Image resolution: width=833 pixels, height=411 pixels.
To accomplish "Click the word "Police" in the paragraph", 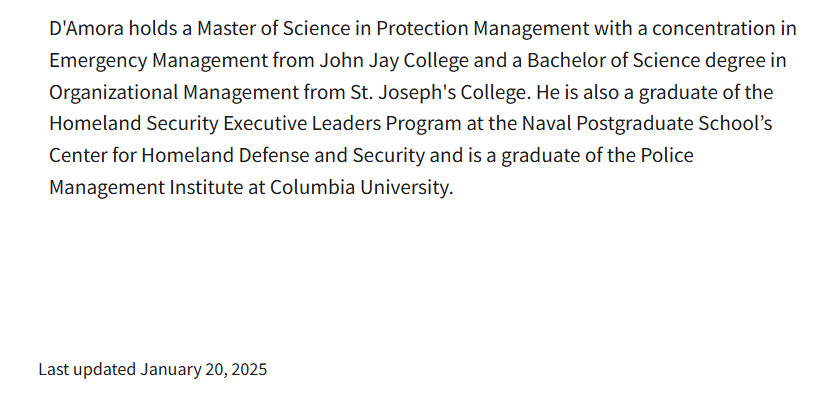I will [665, 156].
